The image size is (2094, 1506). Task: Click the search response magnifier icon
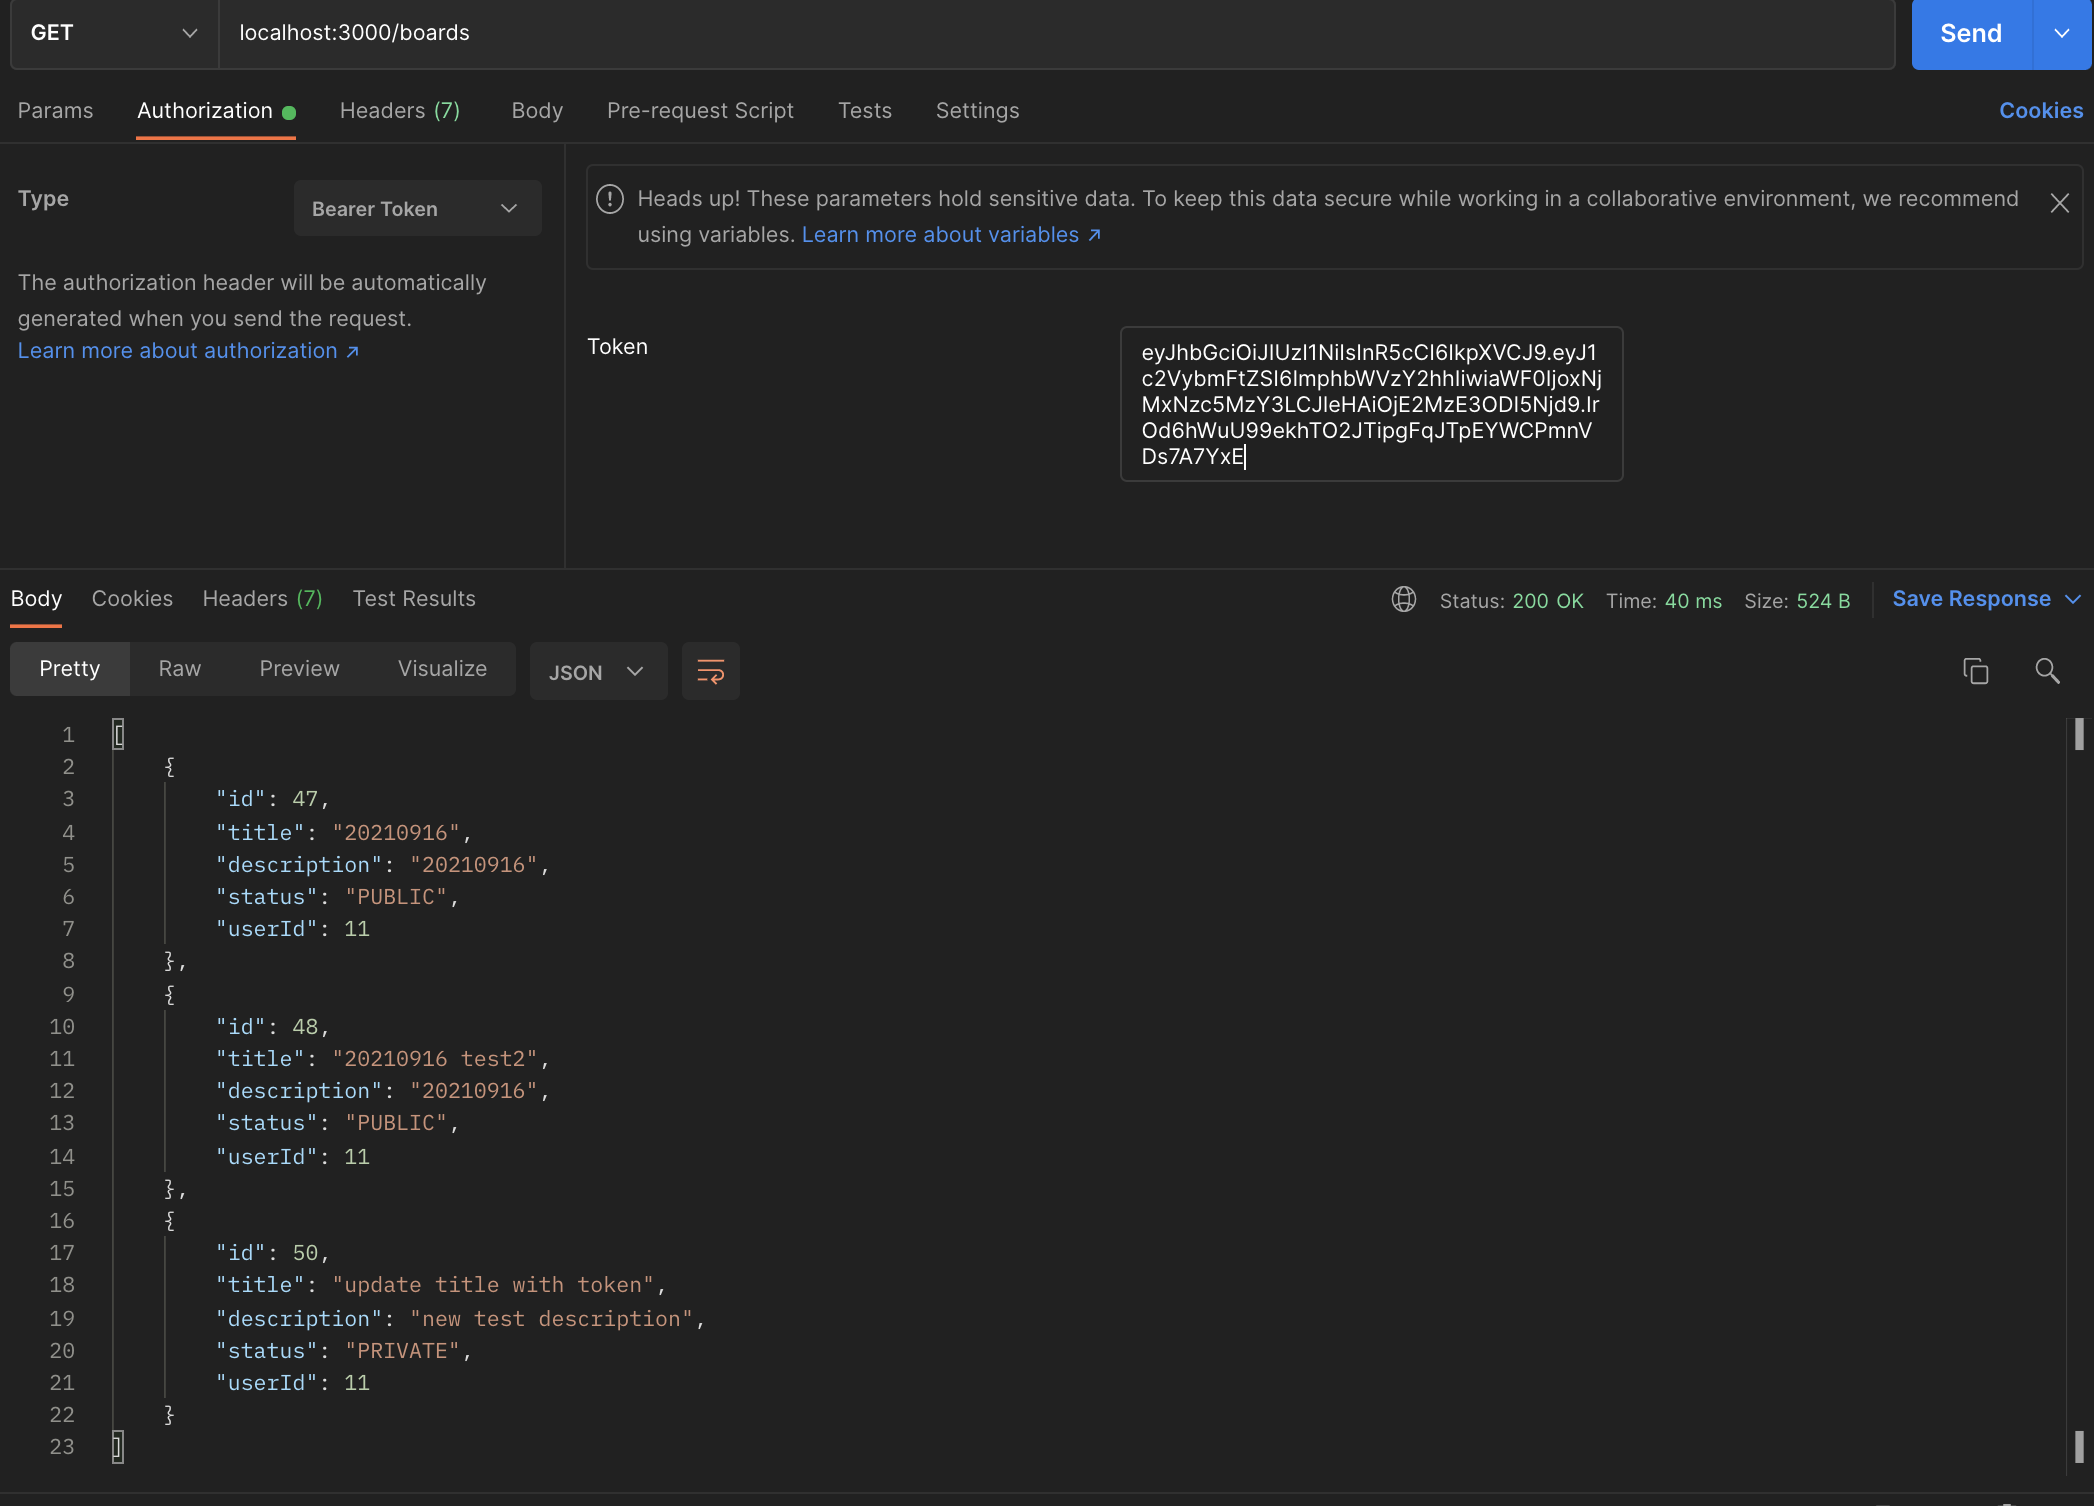pos(2047,671)
